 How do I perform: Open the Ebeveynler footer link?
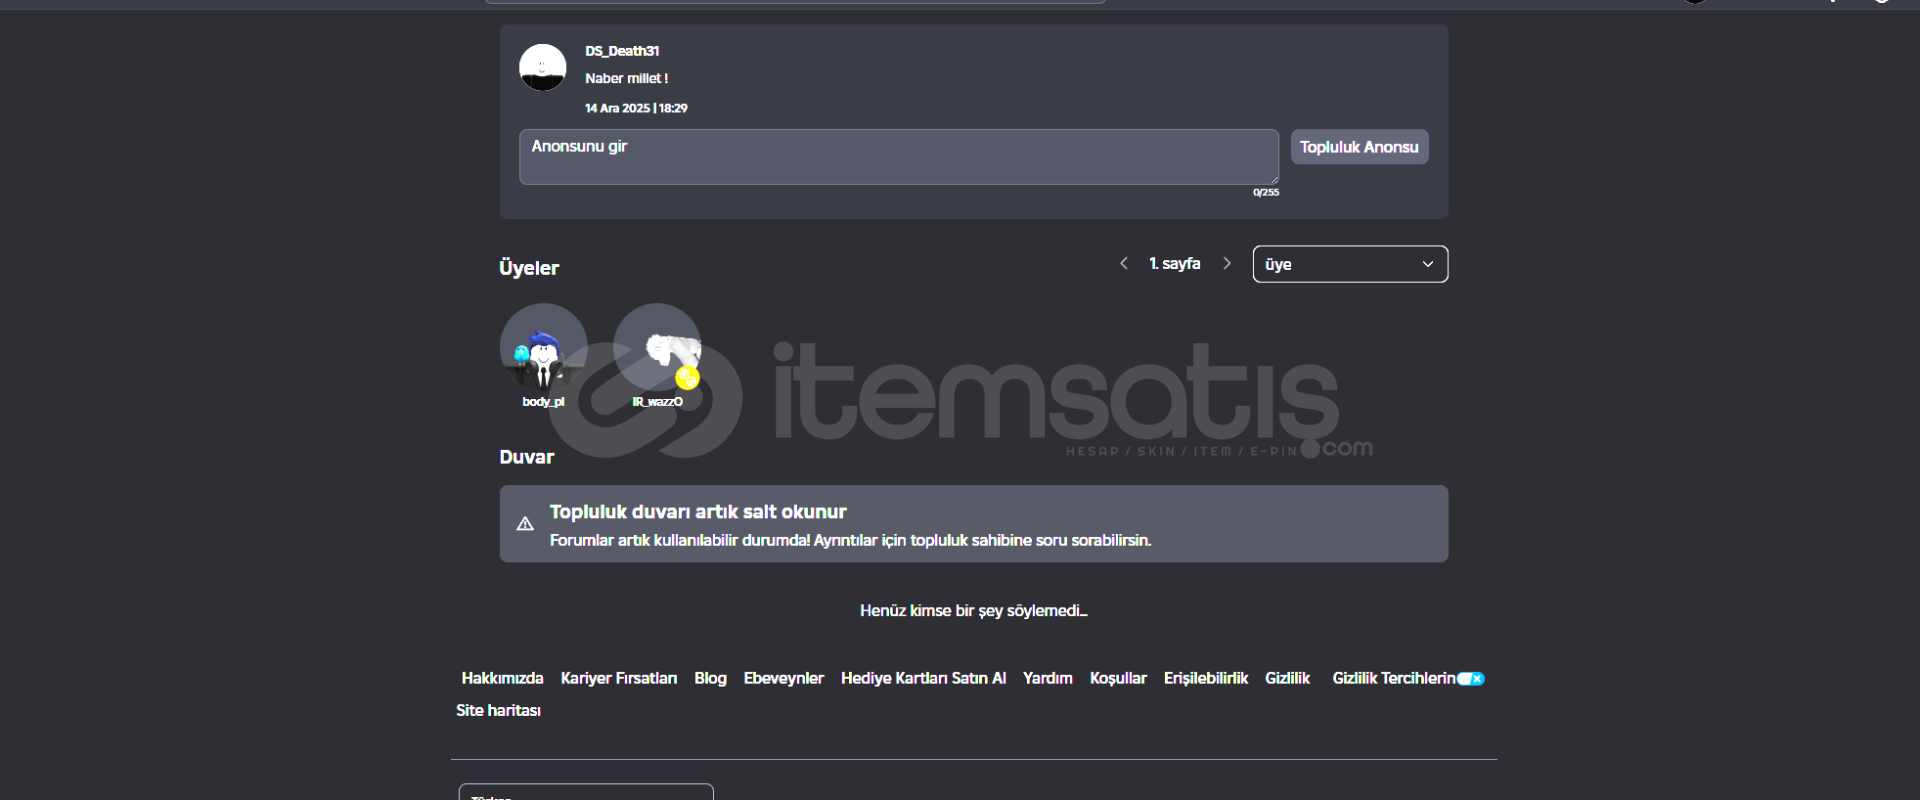pyautogui.click(x=783, y=679)
